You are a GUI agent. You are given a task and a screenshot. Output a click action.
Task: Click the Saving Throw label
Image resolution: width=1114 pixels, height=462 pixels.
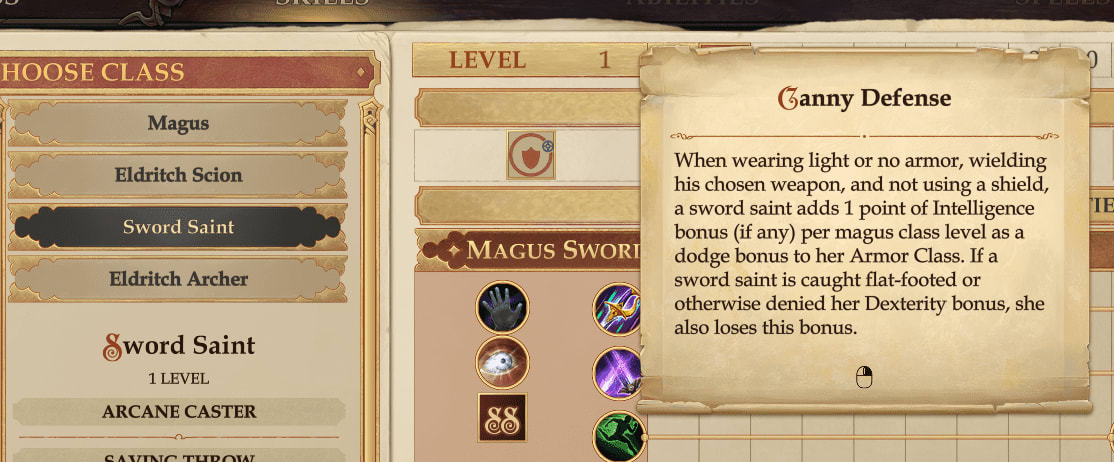tap(179, 458)
